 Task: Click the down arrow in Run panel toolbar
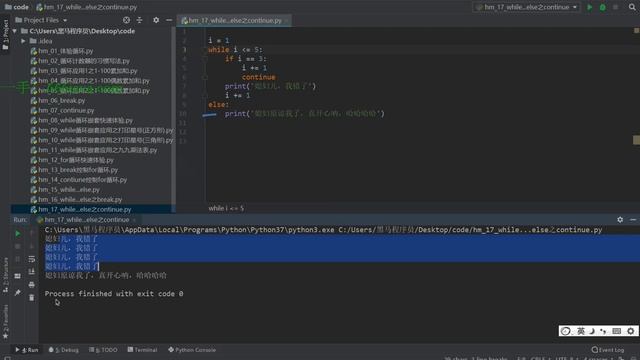pos(31,246)
